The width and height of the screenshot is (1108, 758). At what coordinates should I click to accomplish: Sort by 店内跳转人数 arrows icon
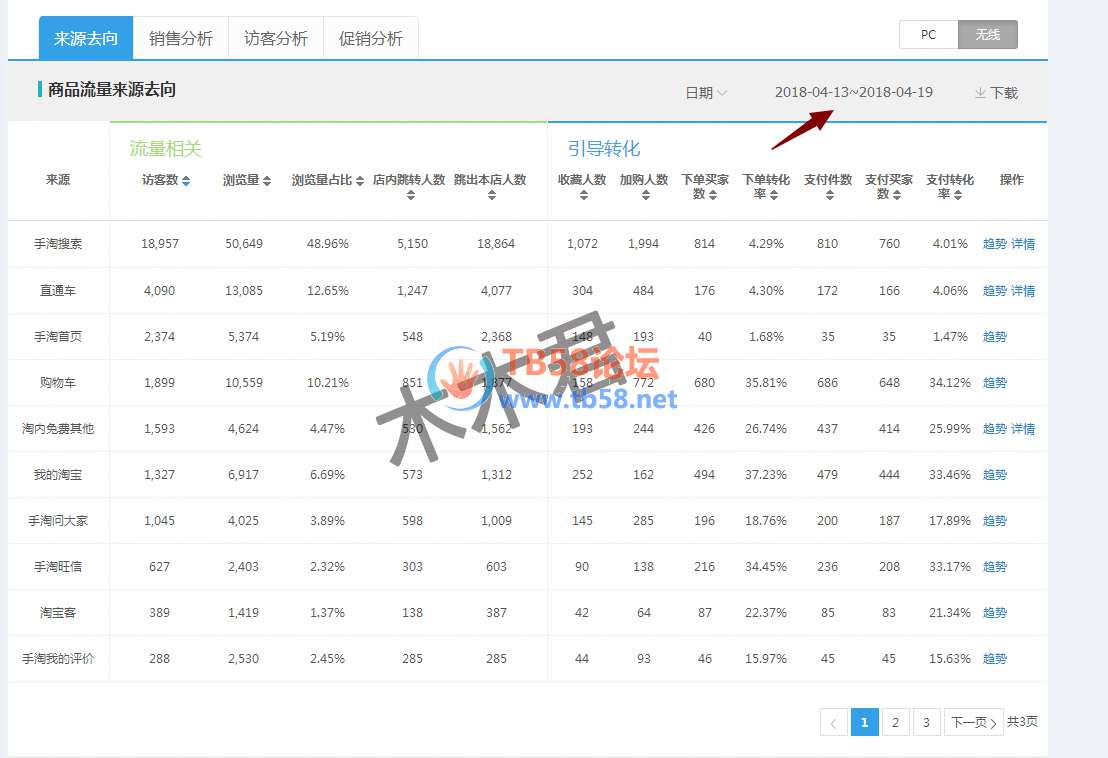point(410,195)
